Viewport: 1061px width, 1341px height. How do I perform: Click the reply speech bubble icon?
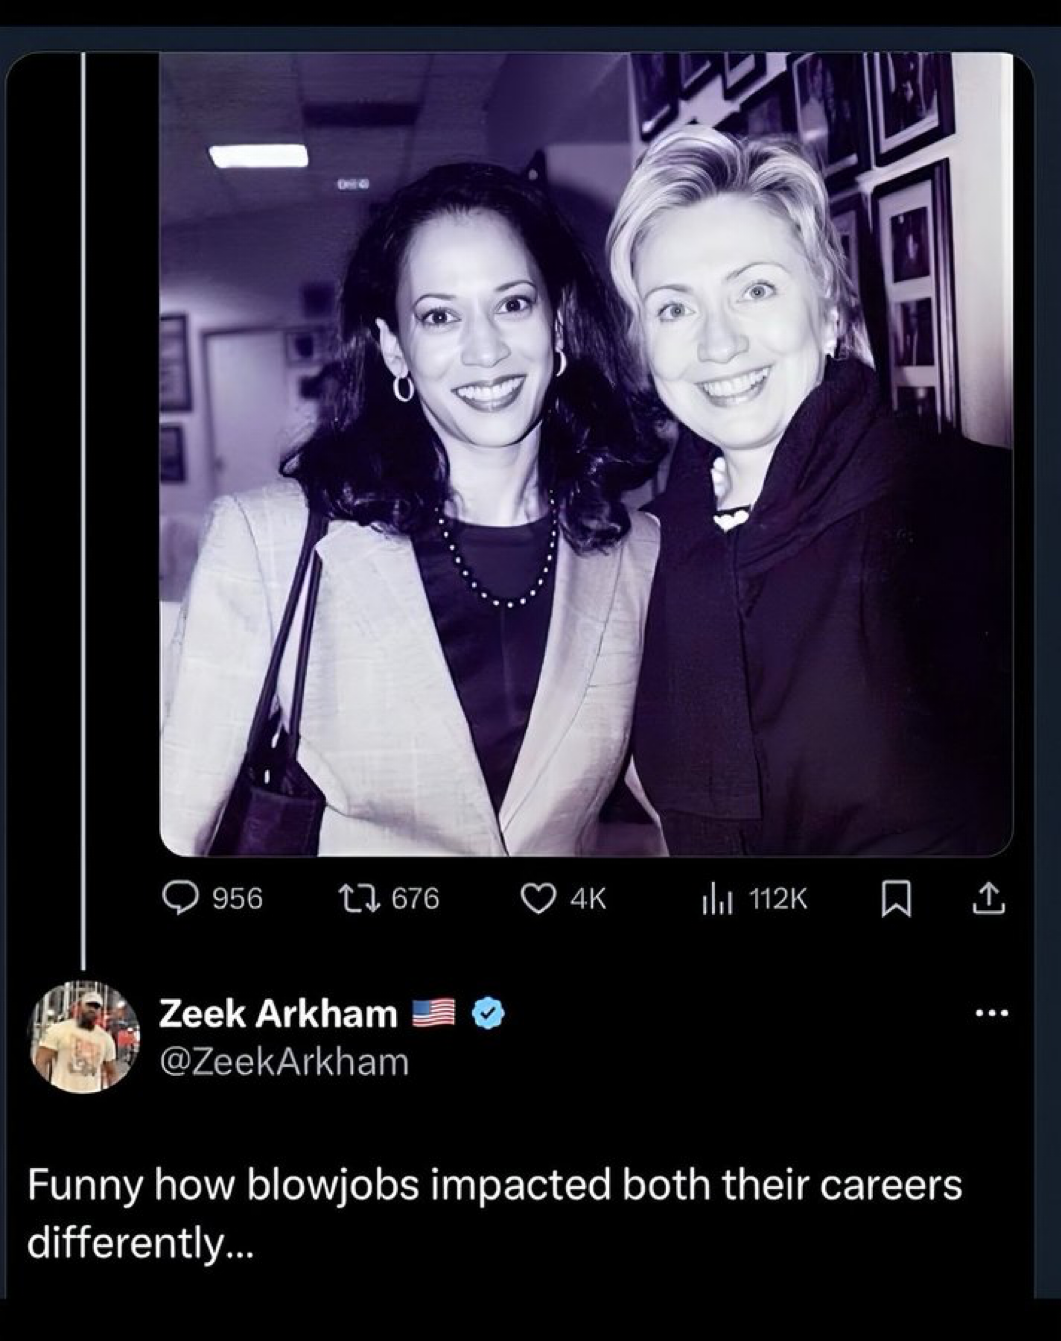point(179,899)
